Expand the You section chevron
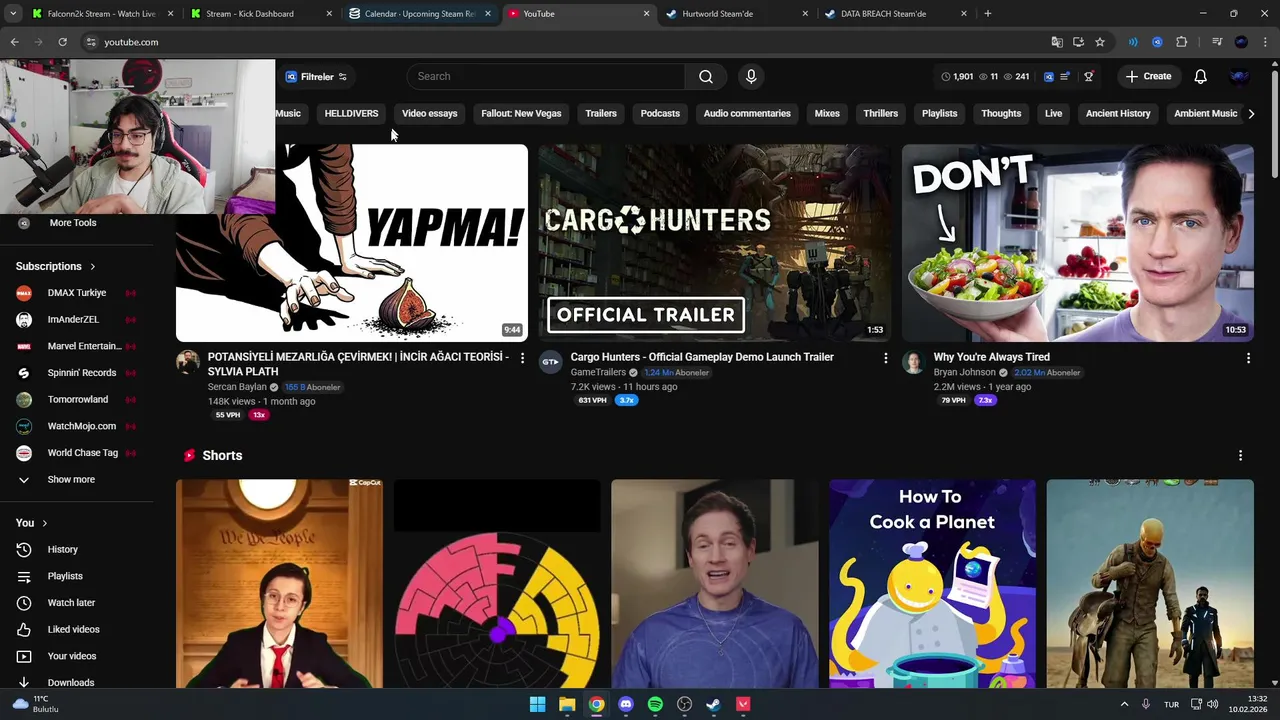The width and height of the screenshot is (1280, 720). (x=44, y=523)
